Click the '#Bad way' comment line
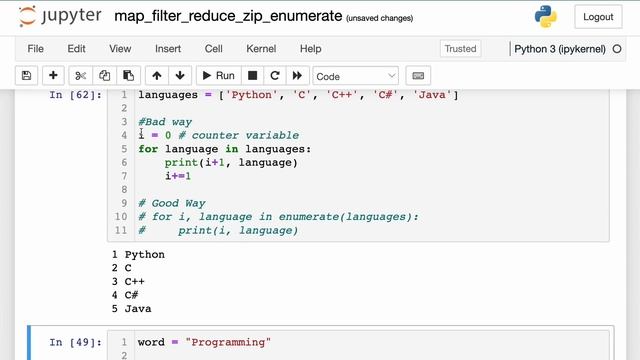 click(165, 122)
